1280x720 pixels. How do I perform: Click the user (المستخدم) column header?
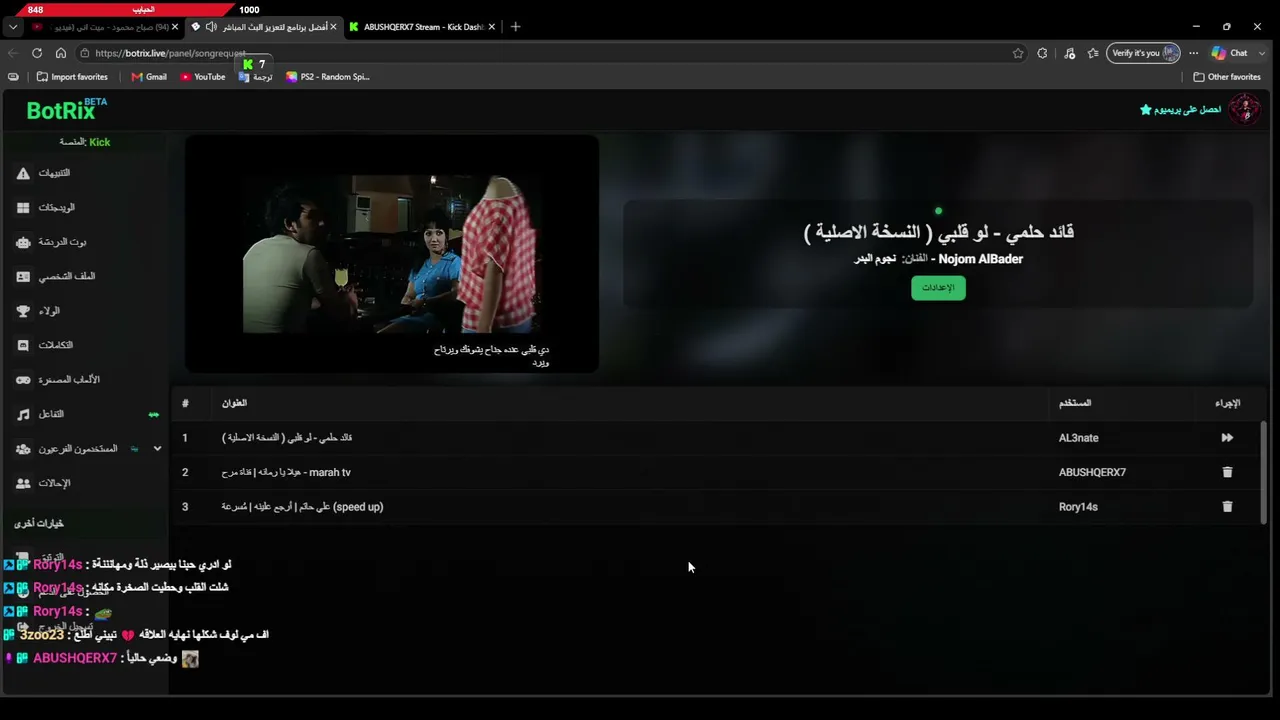pos(1075,403)
